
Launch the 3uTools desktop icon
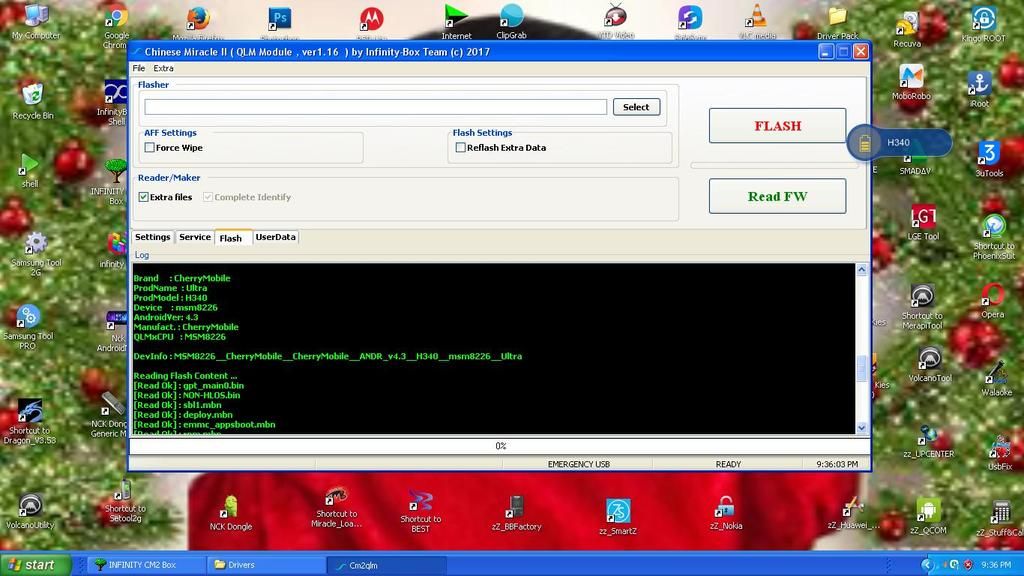coord(988,154)
